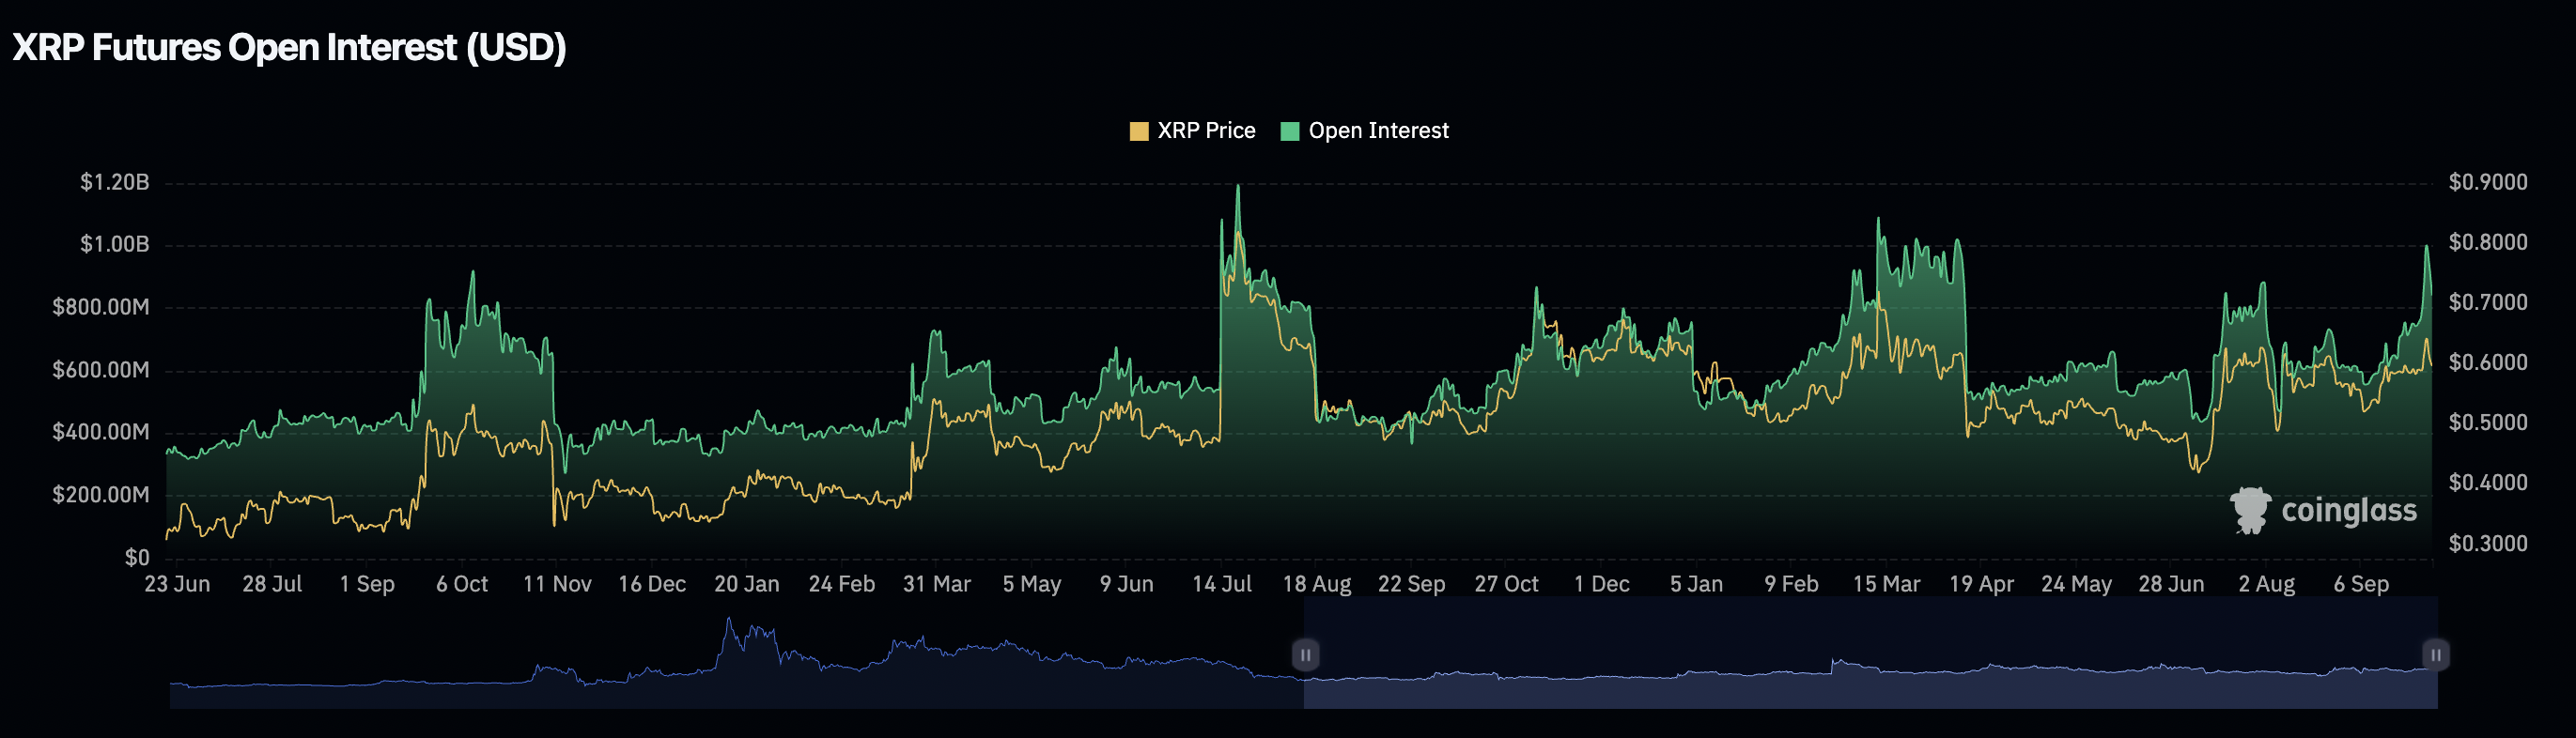Click the 6 Oct date label
The height and width of the screenshot is (738, 2576).
tap(462, 584)
